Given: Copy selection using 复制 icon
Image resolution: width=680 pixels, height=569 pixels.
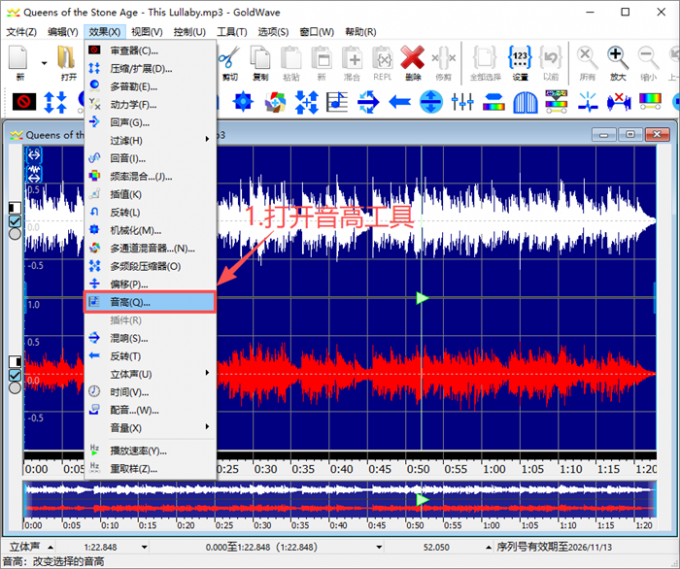Looking at the screenshot, I should tap(260, 63).
